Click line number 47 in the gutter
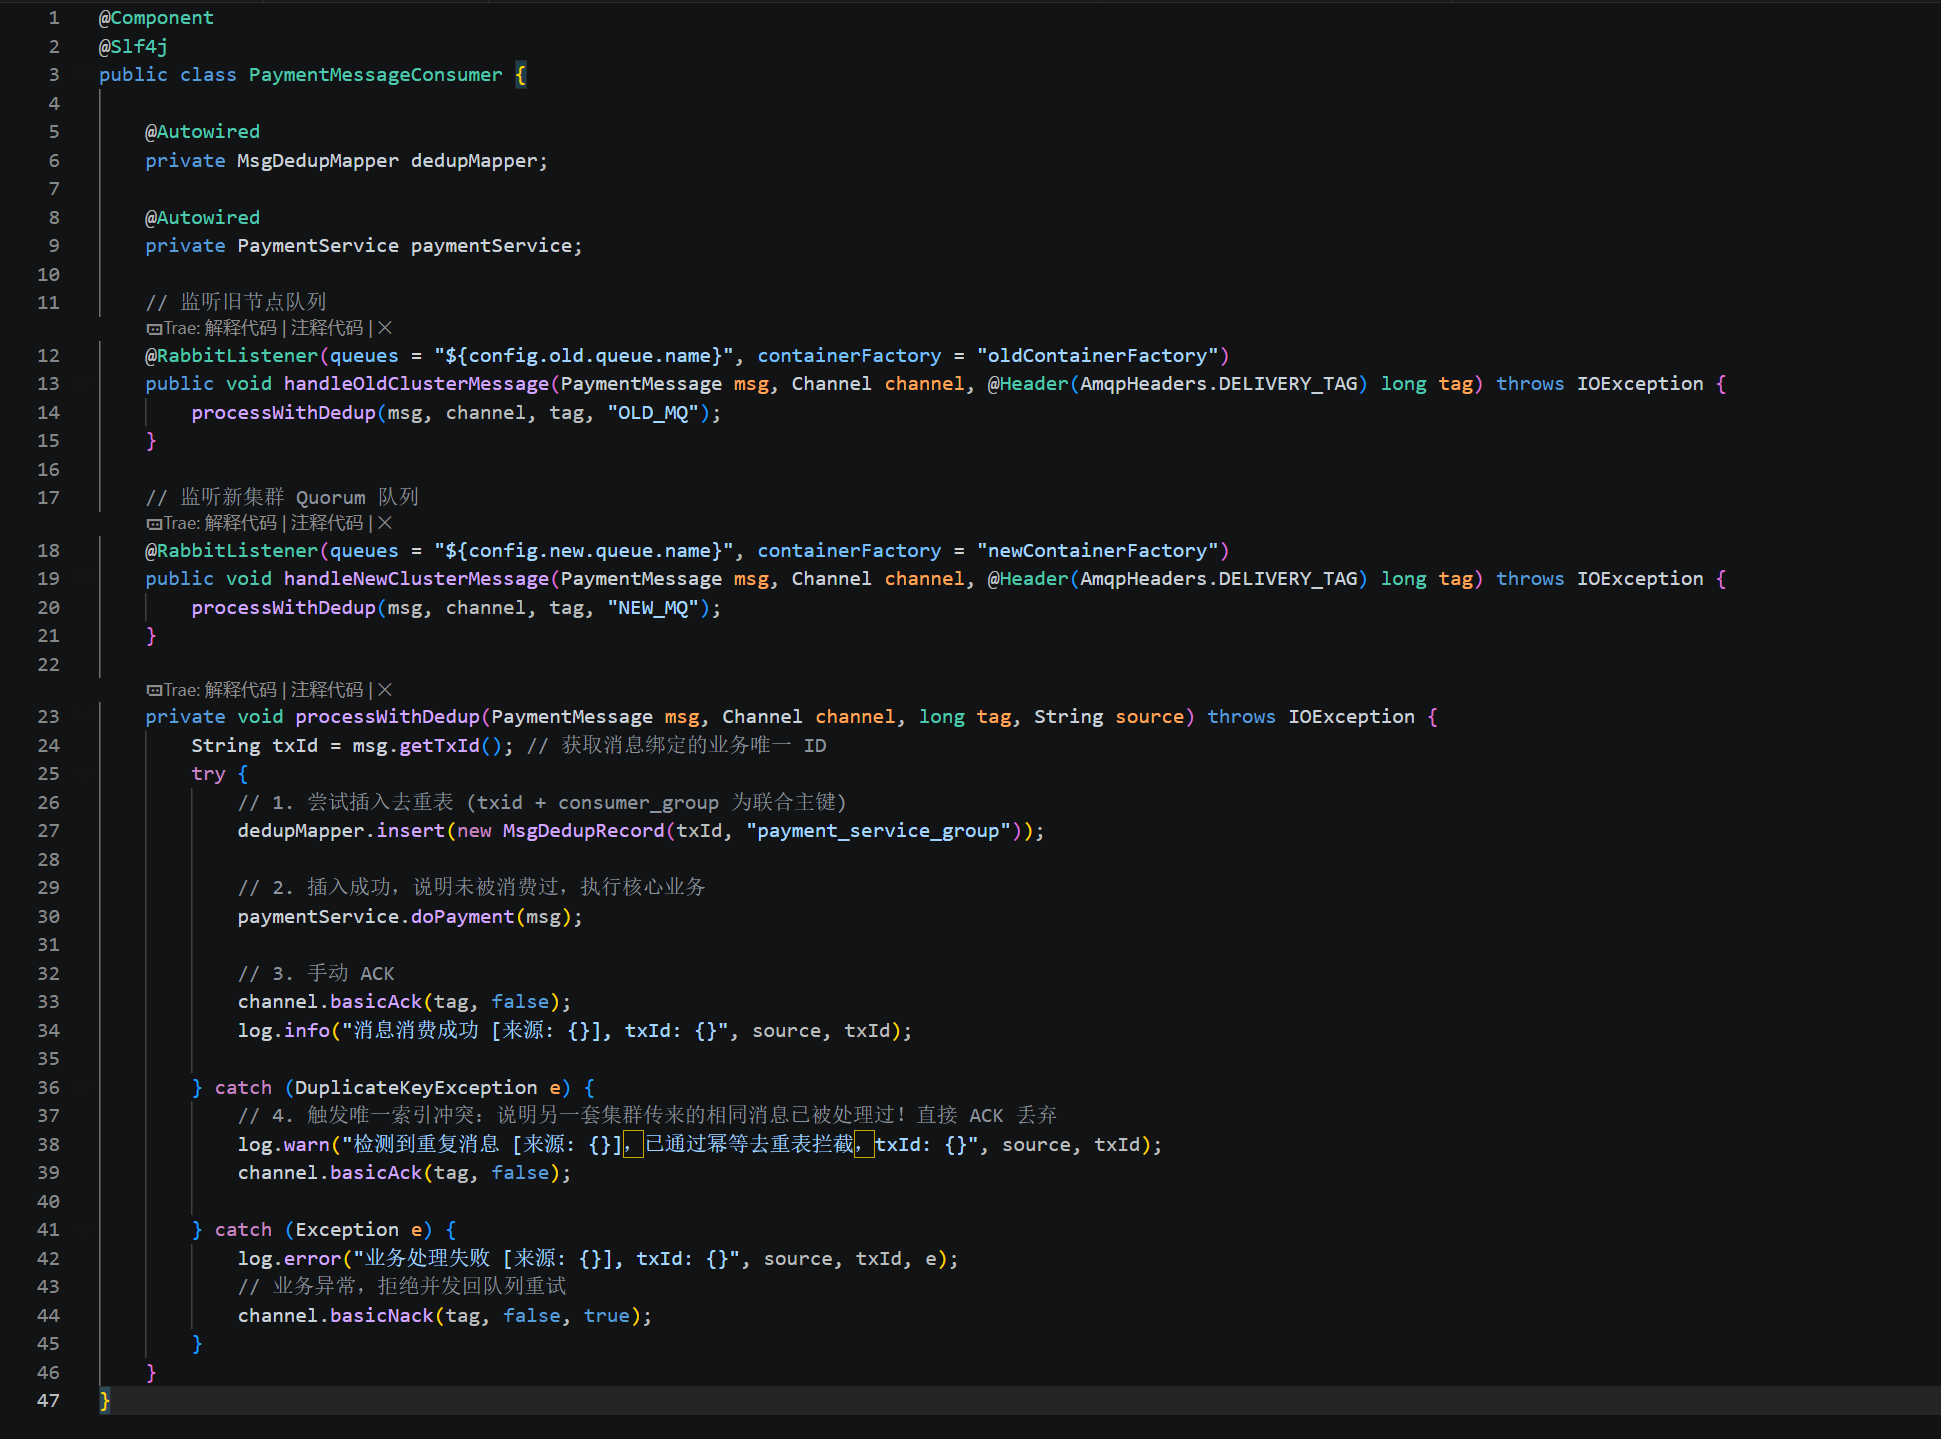This screenshot has width=1941, height=1439. (x=48, y=1401)
